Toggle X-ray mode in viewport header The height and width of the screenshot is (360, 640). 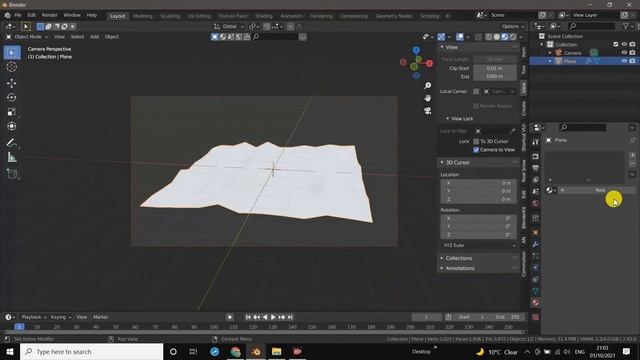478,37
